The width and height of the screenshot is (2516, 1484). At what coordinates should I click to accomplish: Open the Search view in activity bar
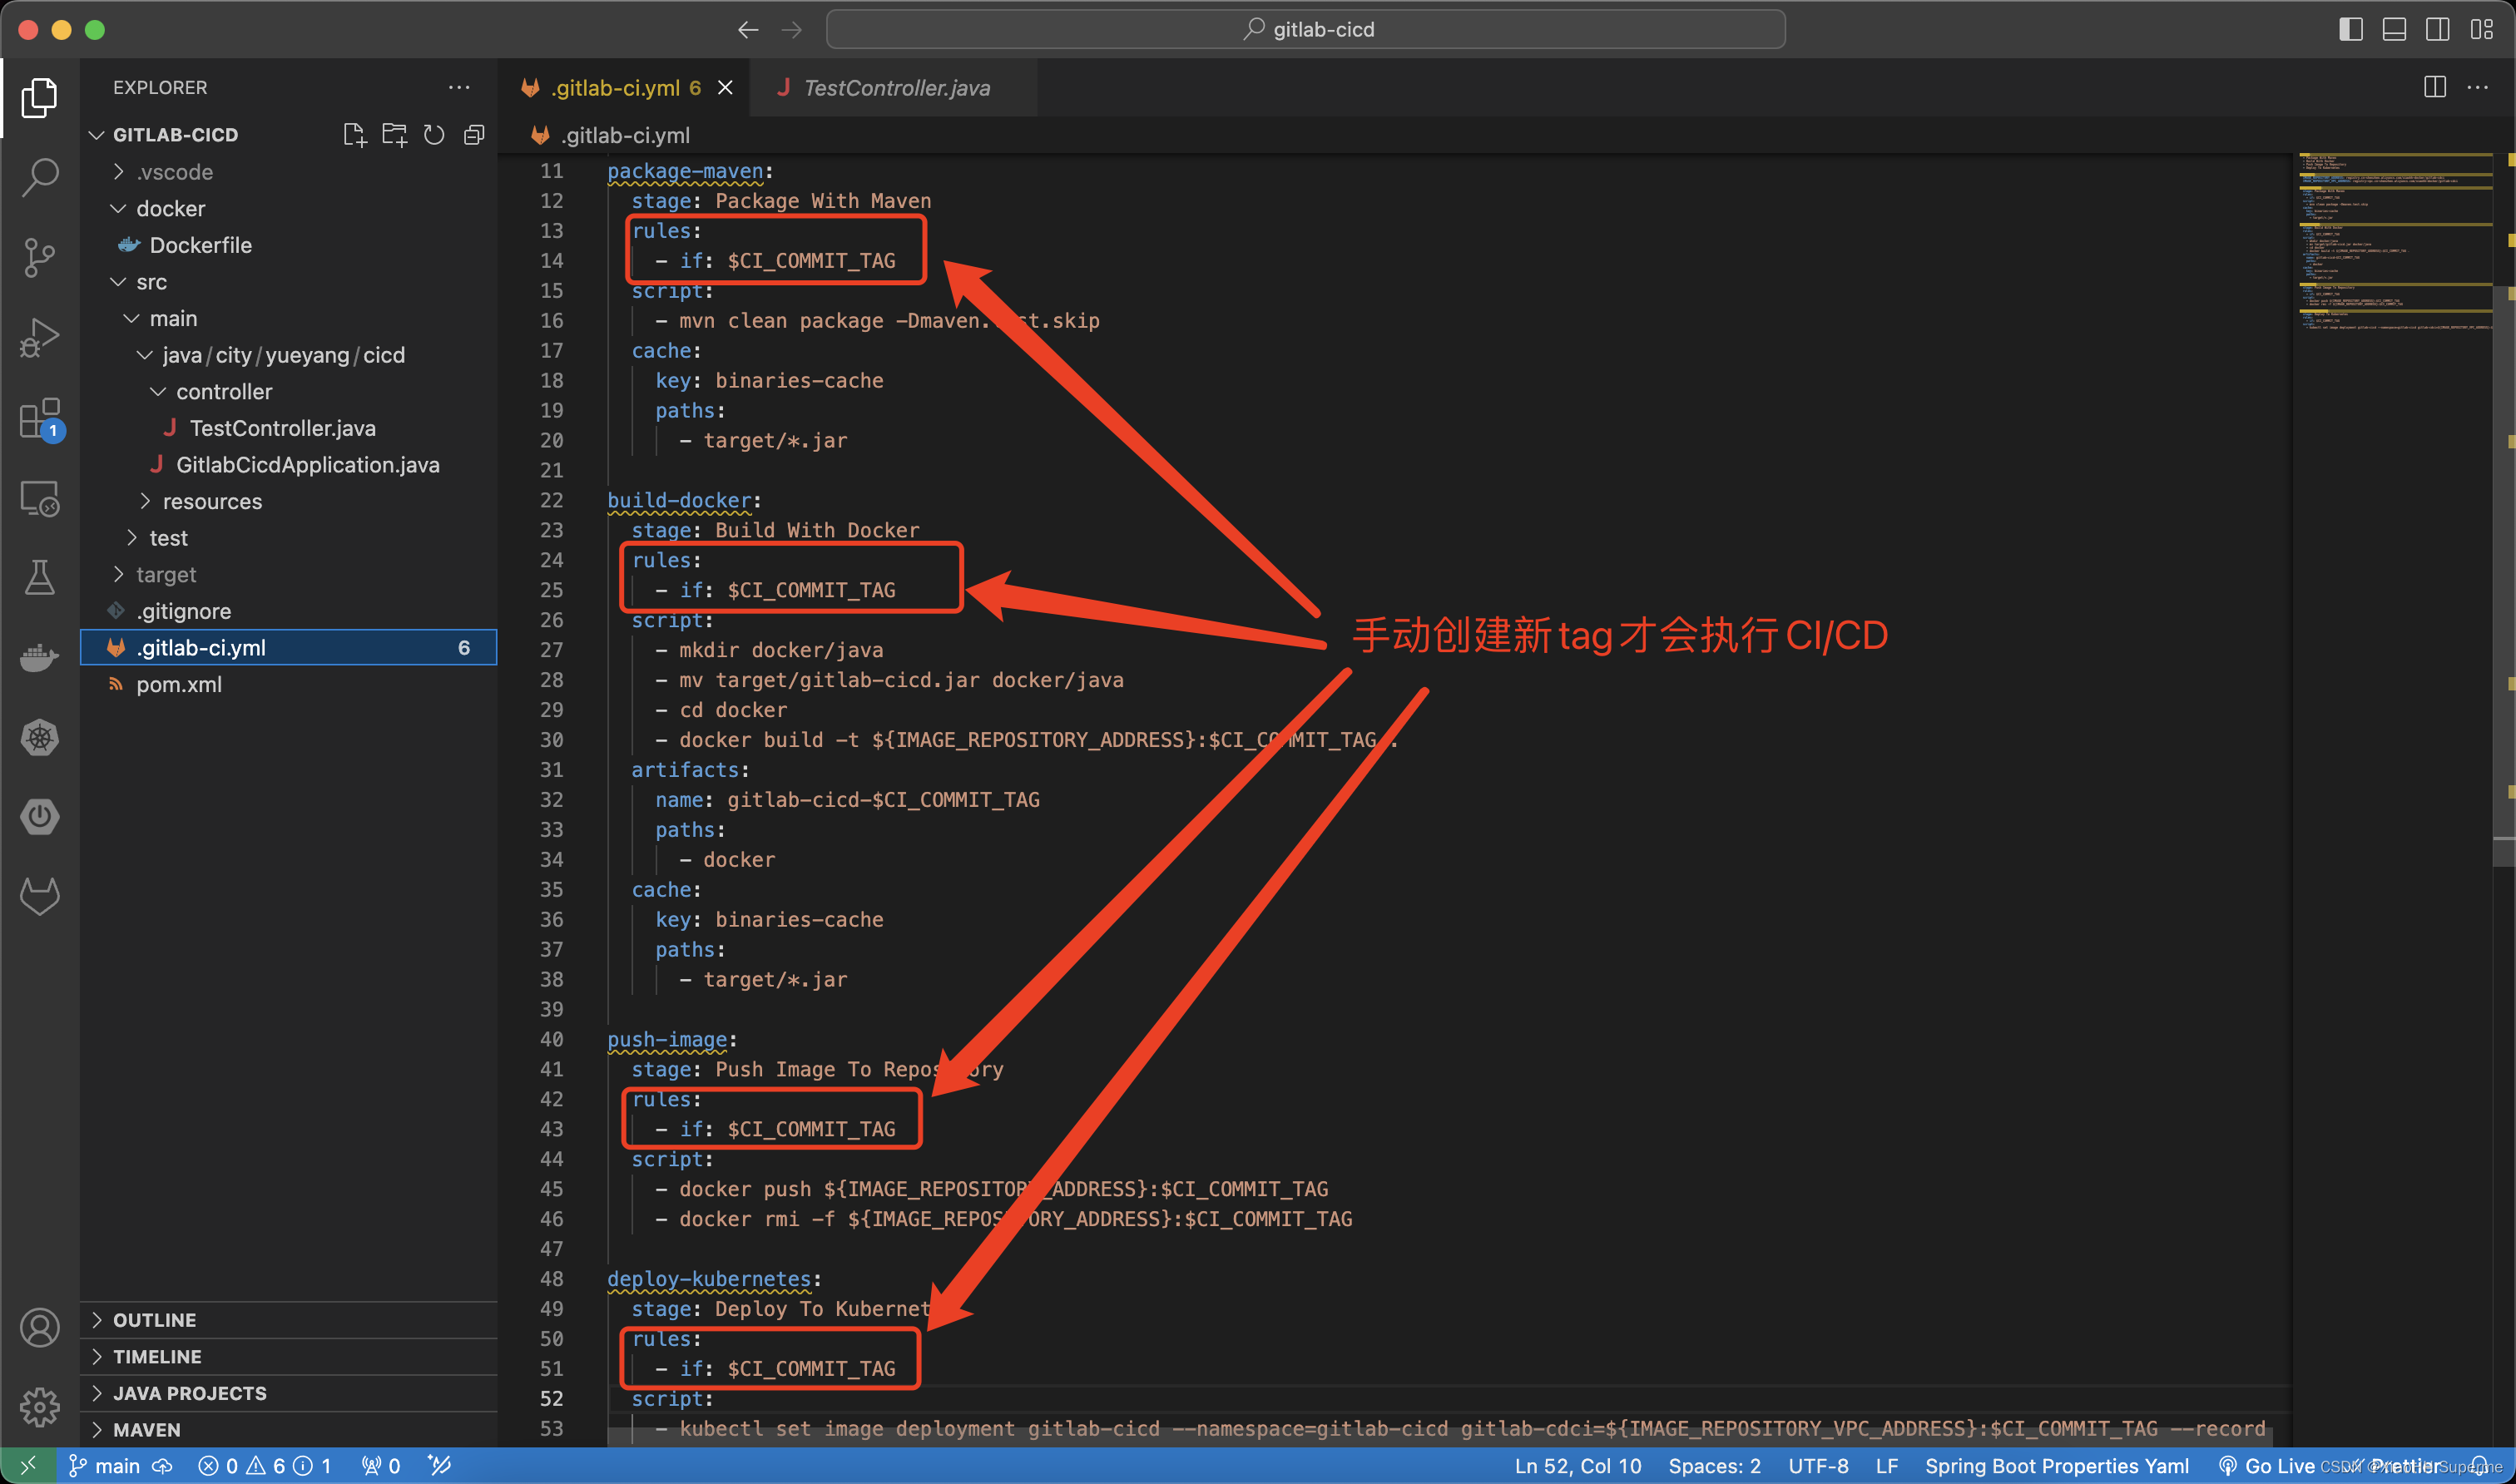40,177
